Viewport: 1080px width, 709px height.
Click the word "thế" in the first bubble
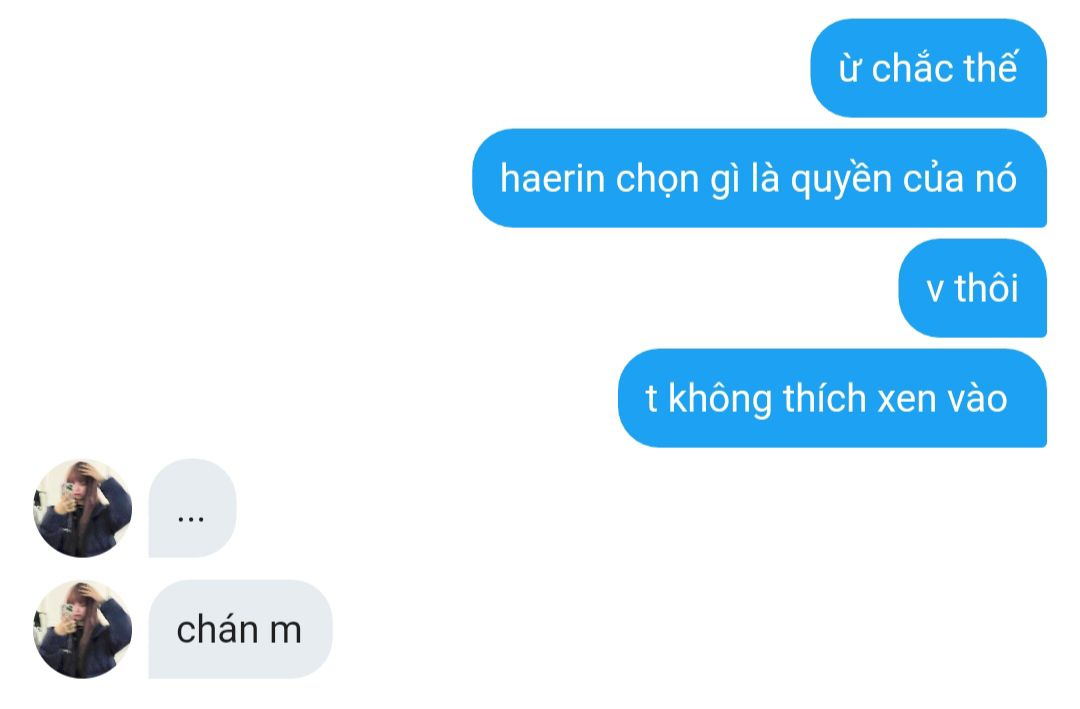[991, 68]
